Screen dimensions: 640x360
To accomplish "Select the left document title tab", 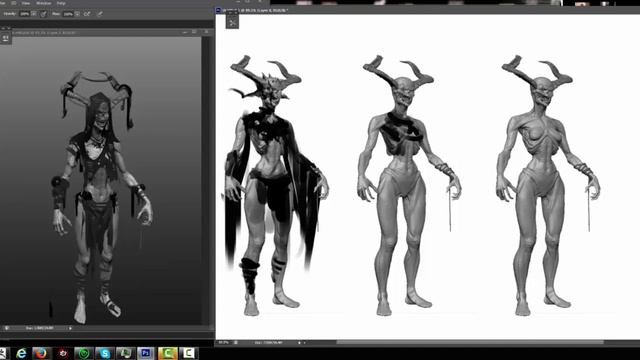I will pyautogui.click(x=44, y=32).
